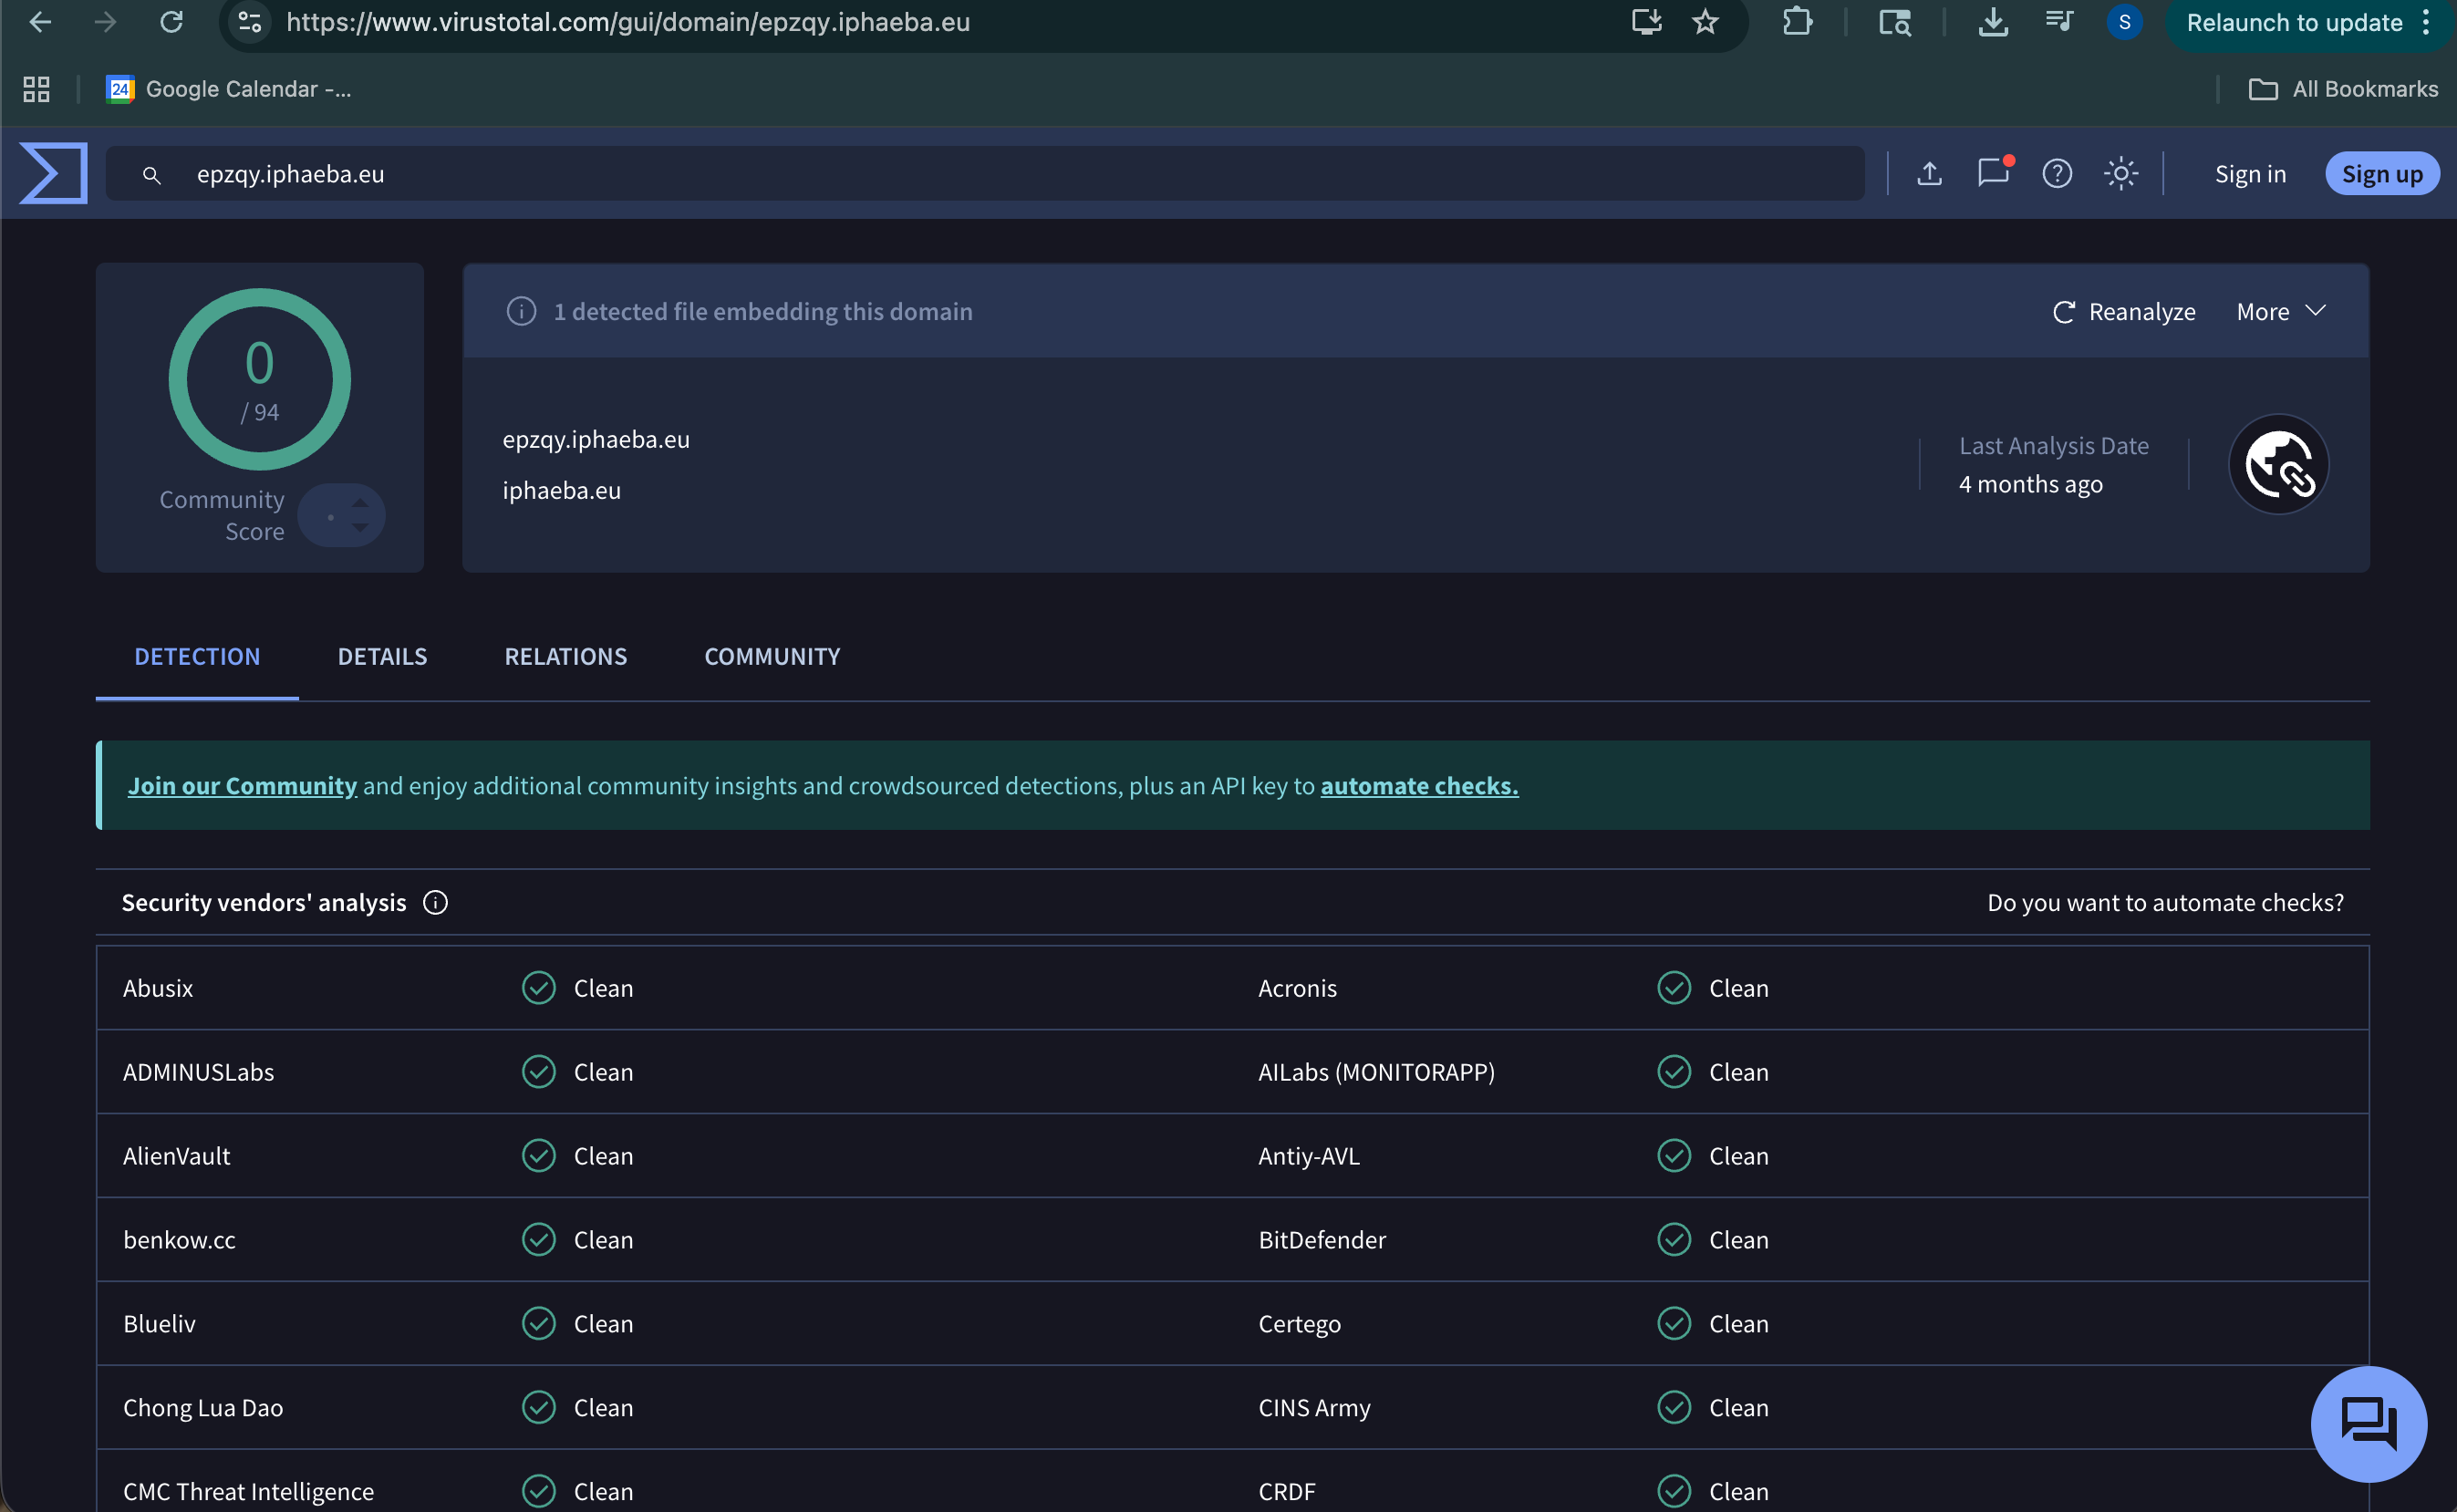Toggle light theme via sun icon

click(2120, 174)
